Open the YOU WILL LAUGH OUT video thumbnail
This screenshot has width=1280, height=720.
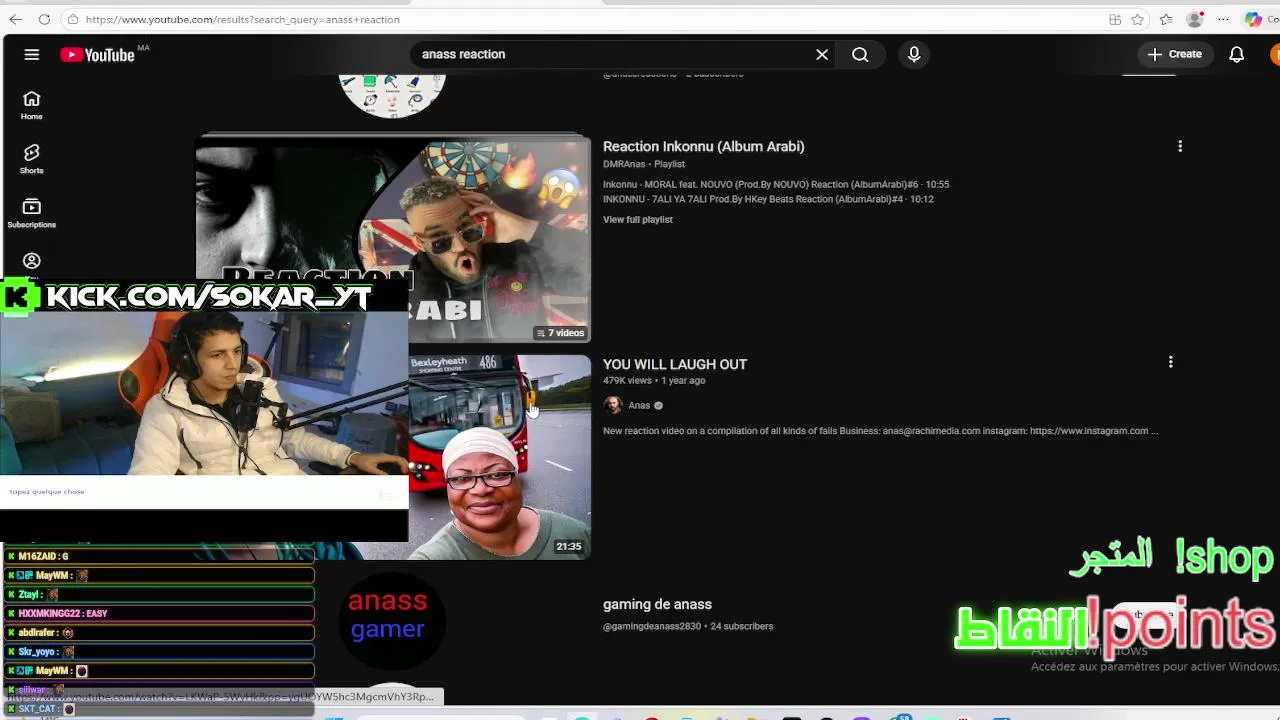500,456
